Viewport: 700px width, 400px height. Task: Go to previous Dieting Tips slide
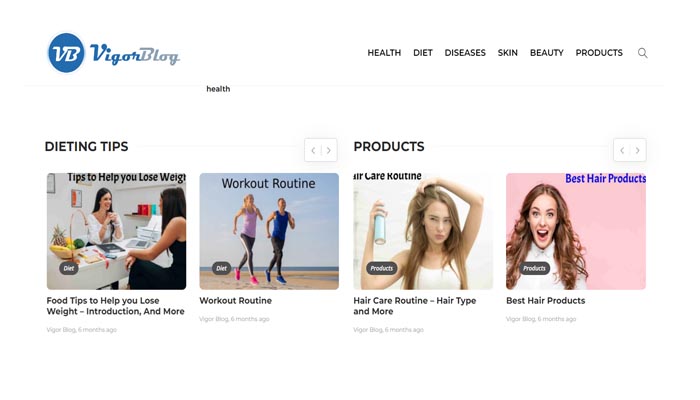pyautogui.click(x=313, y=150)
